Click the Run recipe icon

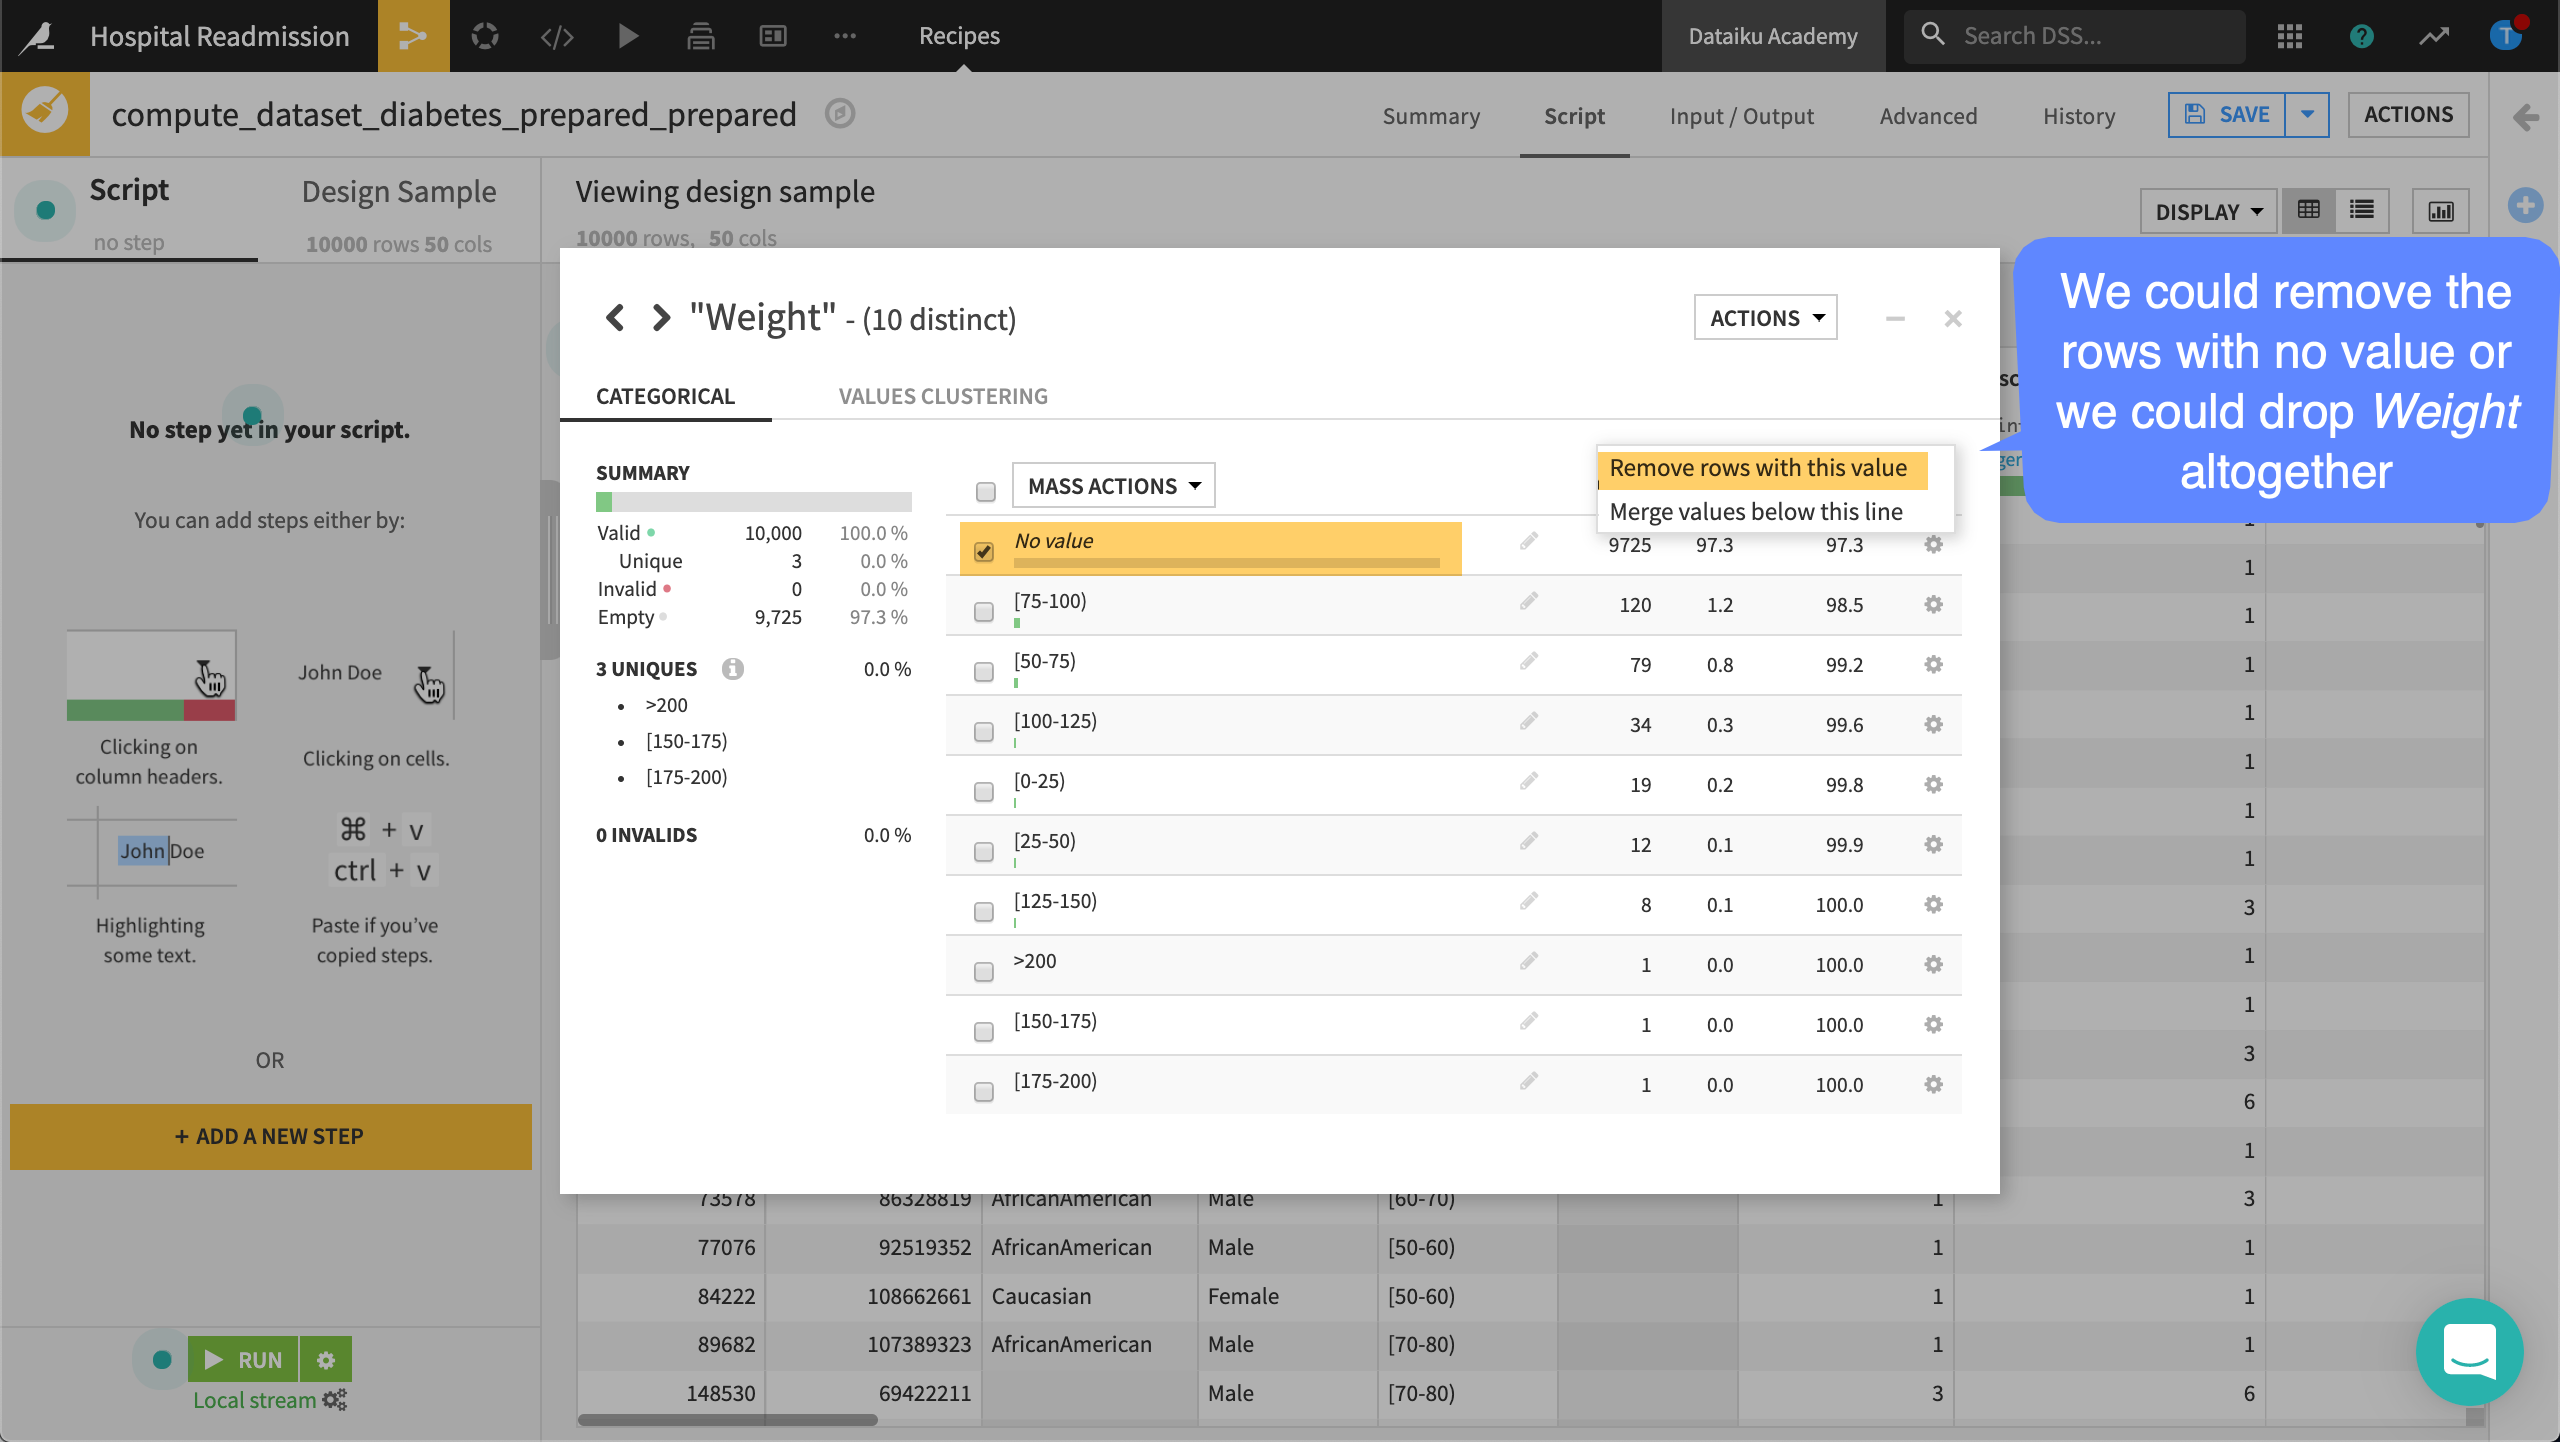(x=628, y=33)
